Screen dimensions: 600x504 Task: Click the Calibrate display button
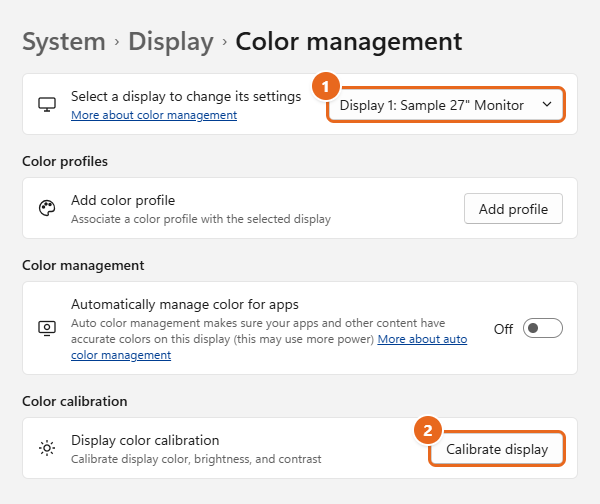497,449
